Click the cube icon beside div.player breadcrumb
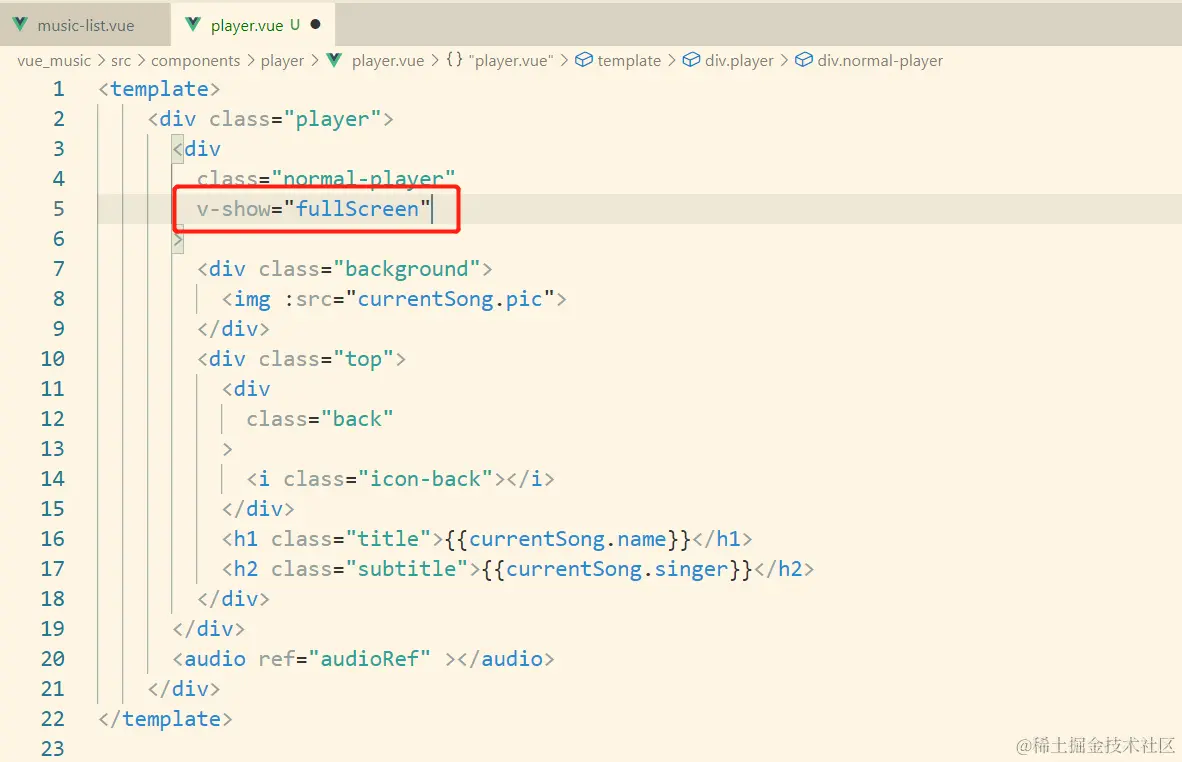Image resolution: width=1182 pixels, height=762 pixels. click(x=691, y=60)
